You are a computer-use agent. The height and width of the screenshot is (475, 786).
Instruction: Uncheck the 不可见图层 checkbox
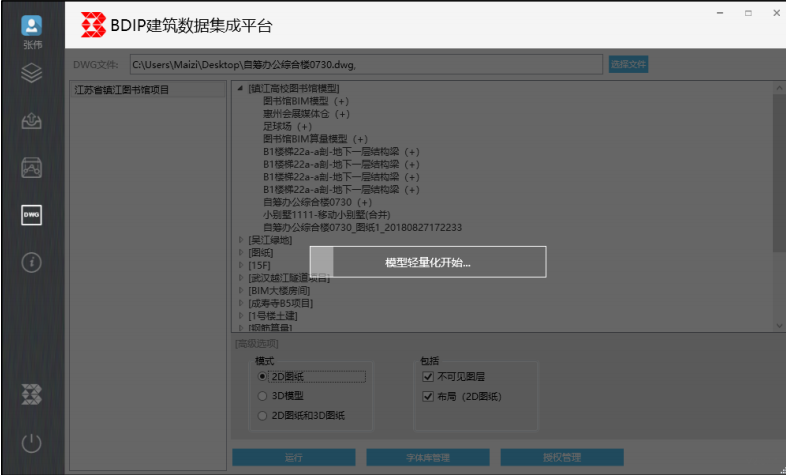[428, 376]
